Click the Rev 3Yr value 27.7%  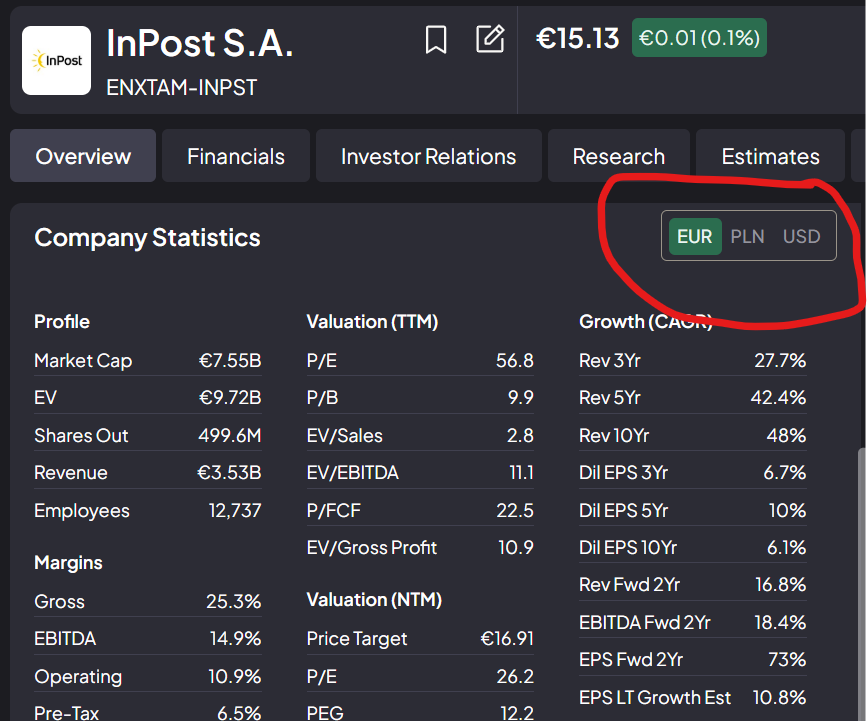pyautogui.click(x=780, y=360)
